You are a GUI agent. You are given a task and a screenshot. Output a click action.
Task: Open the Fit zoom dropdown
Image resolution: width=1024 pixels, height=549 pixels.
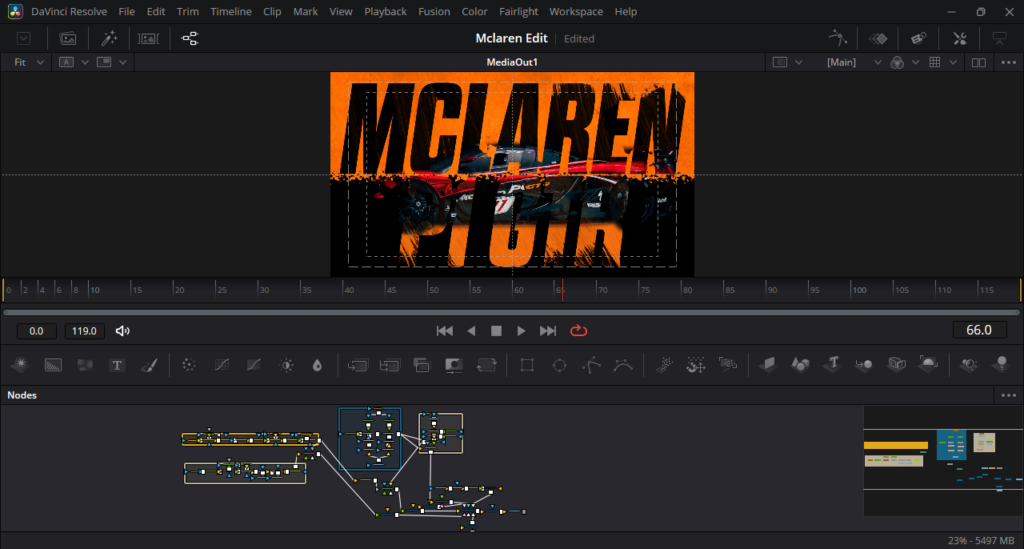pos(29,62)
